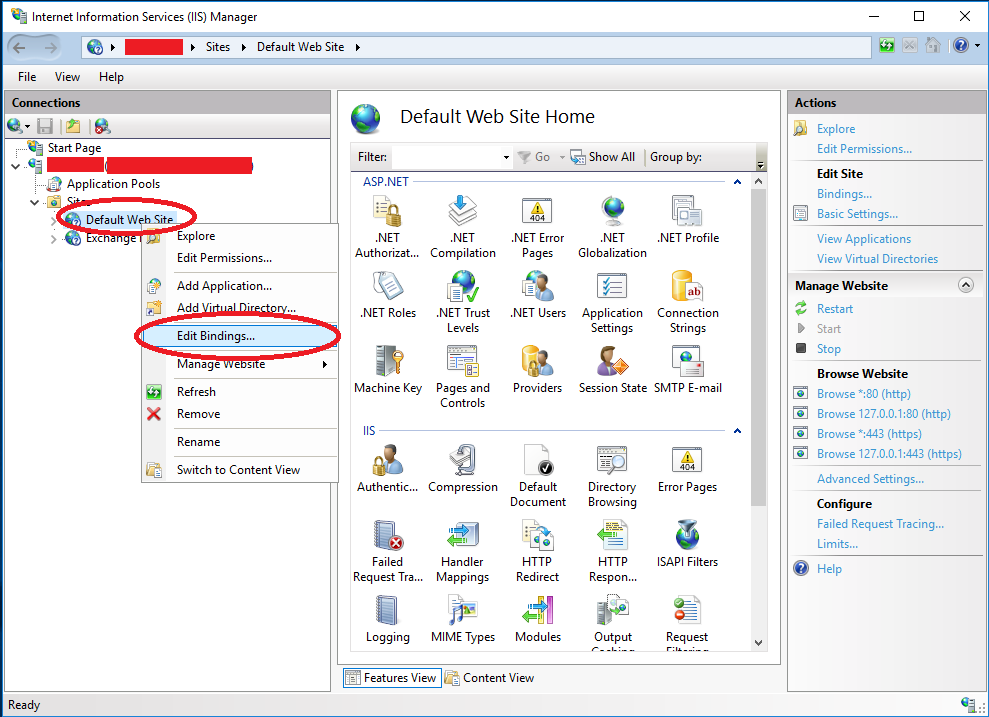Click the Show All button

coord(603,157)
